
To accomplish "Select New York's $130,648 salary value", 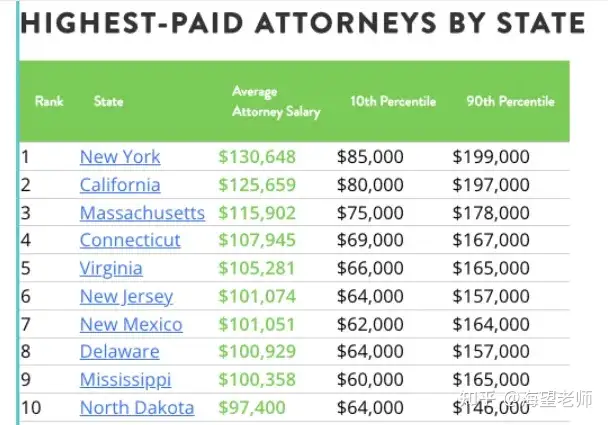I will click(x=257, y=157).
